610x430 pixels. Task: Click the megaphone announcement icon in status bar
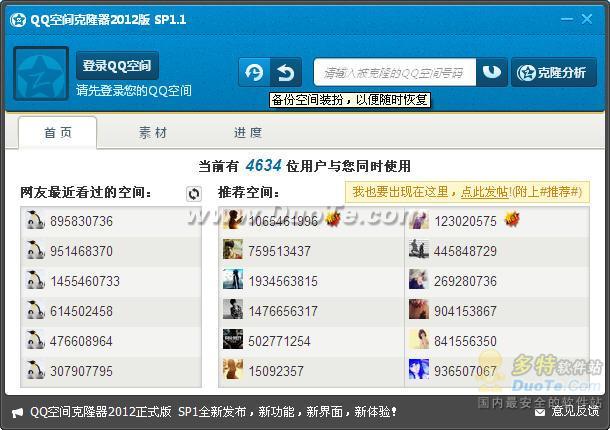tap(18, 412)
